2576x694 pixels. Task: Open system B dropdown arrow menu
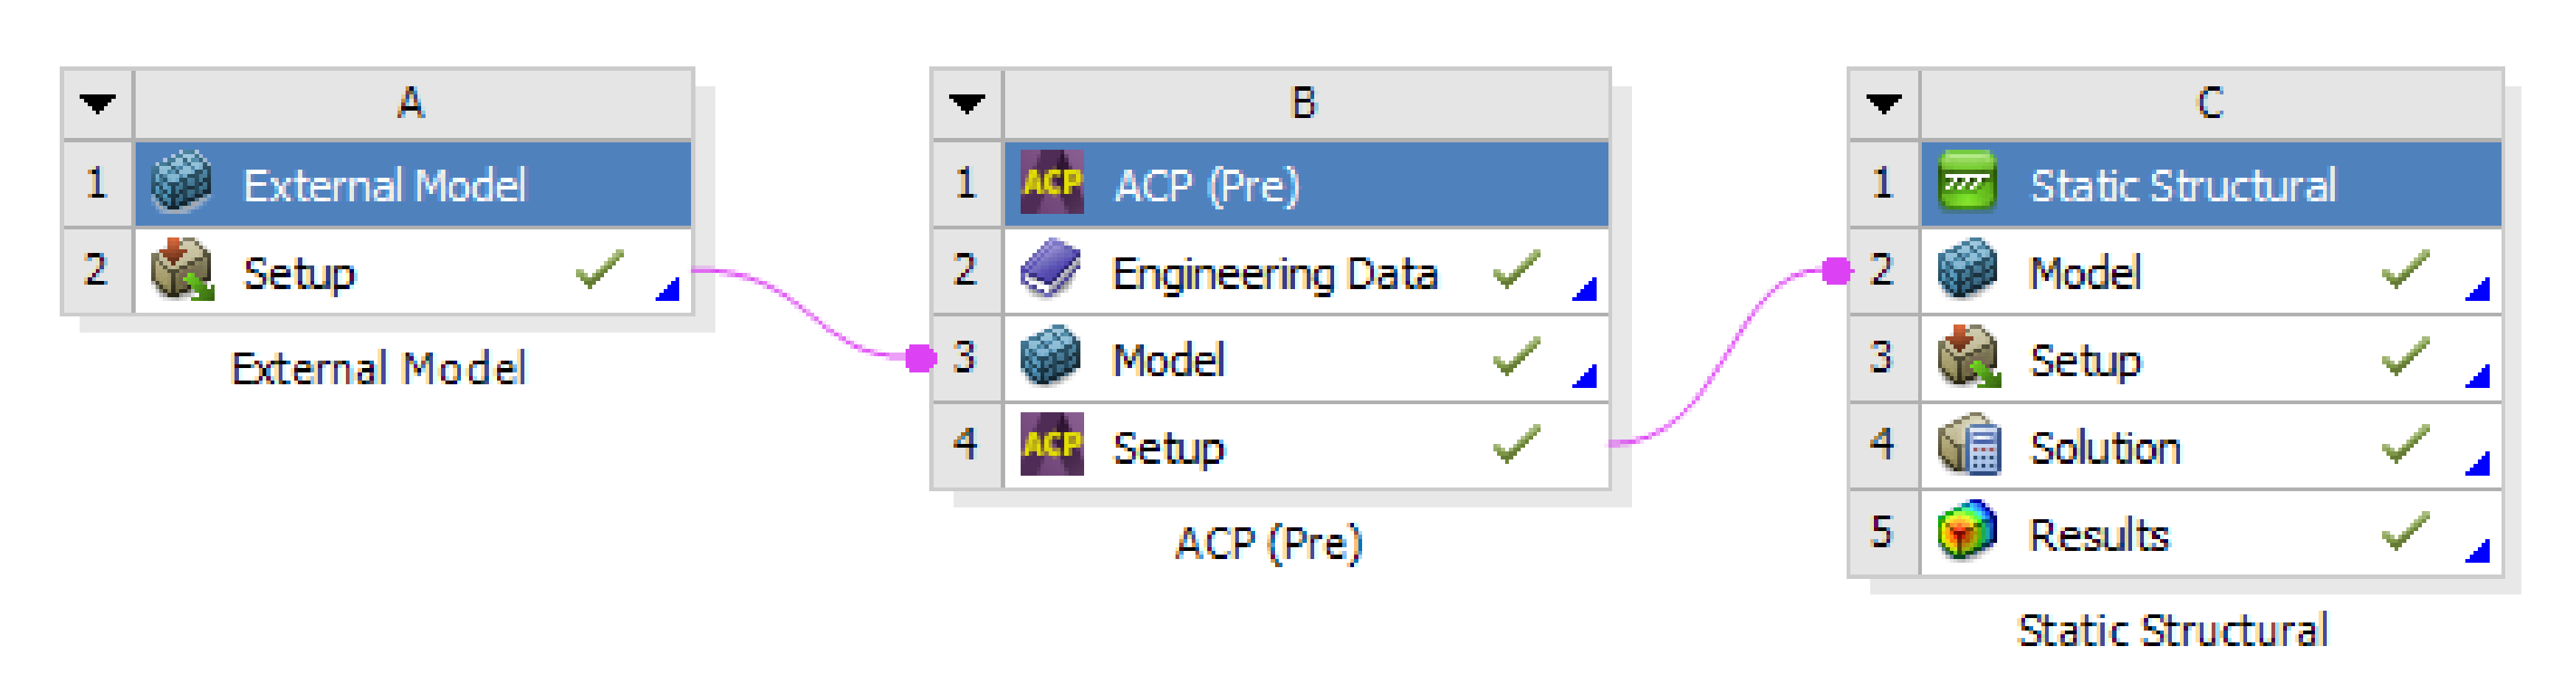(x=967, y=104)
